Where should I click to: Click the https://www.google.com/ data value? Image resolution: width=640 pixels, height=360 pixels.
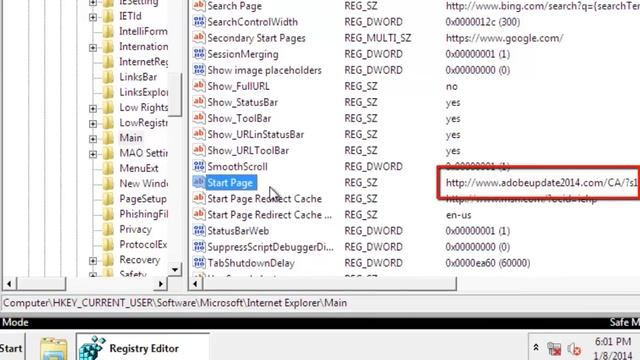tap(504, 38)
